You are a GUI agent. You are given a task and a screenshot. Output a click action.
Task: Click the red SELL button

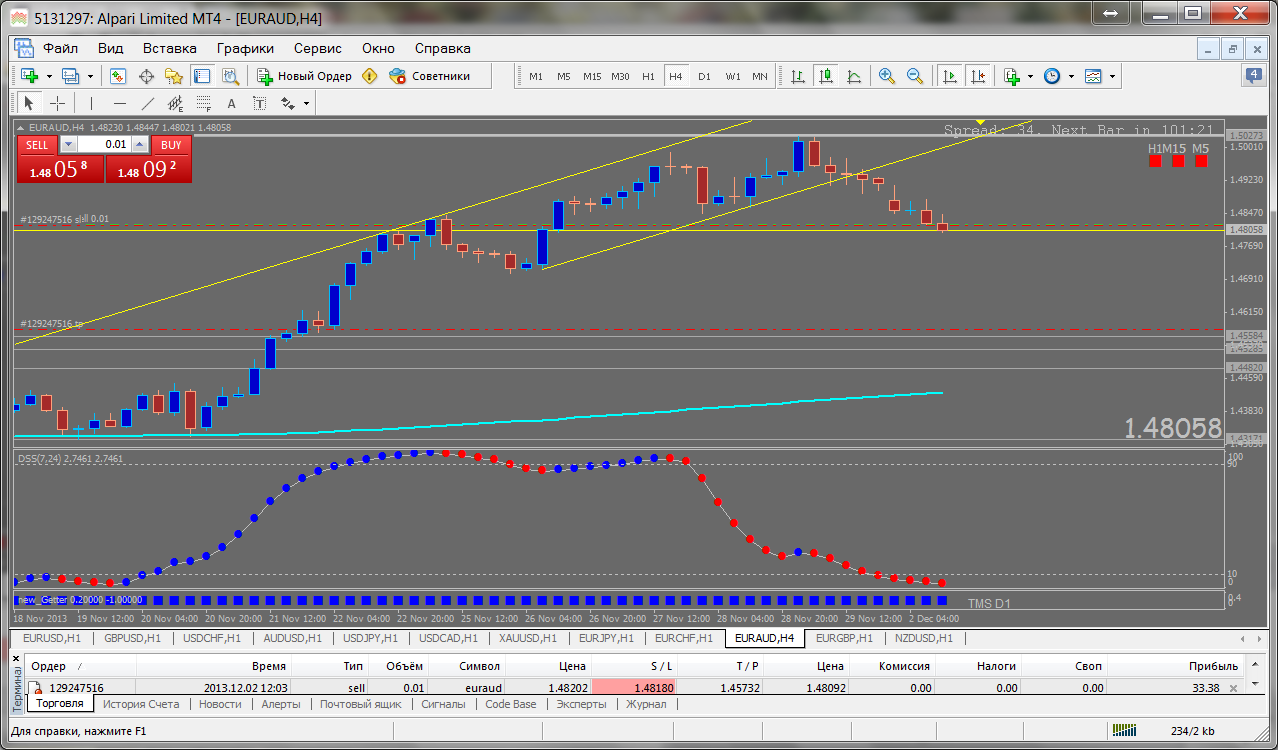click(39, 145)
